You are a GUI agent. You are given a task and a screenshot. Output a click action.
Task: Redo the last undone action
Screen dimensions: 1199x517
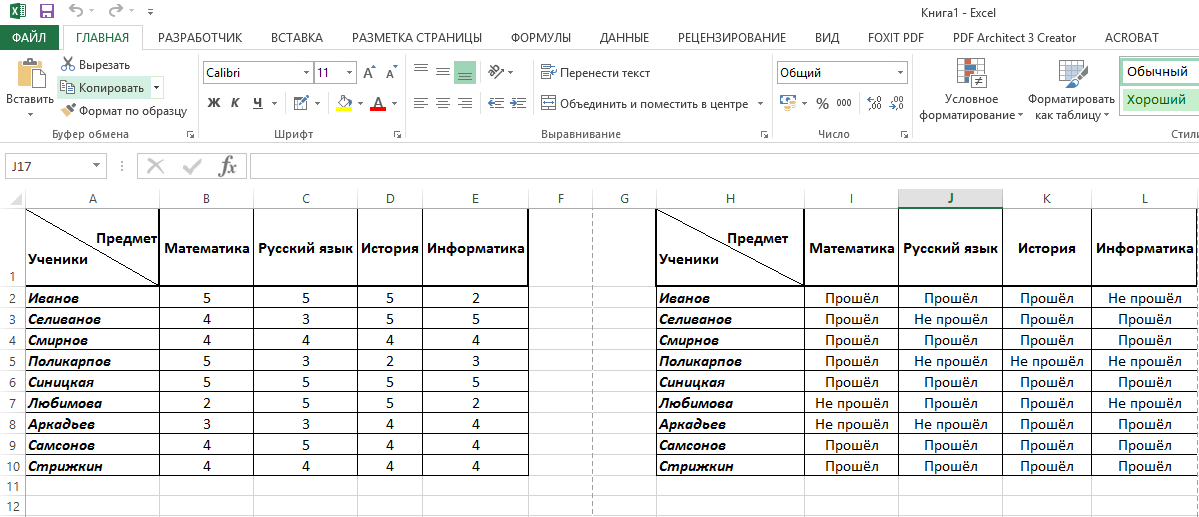115,11
